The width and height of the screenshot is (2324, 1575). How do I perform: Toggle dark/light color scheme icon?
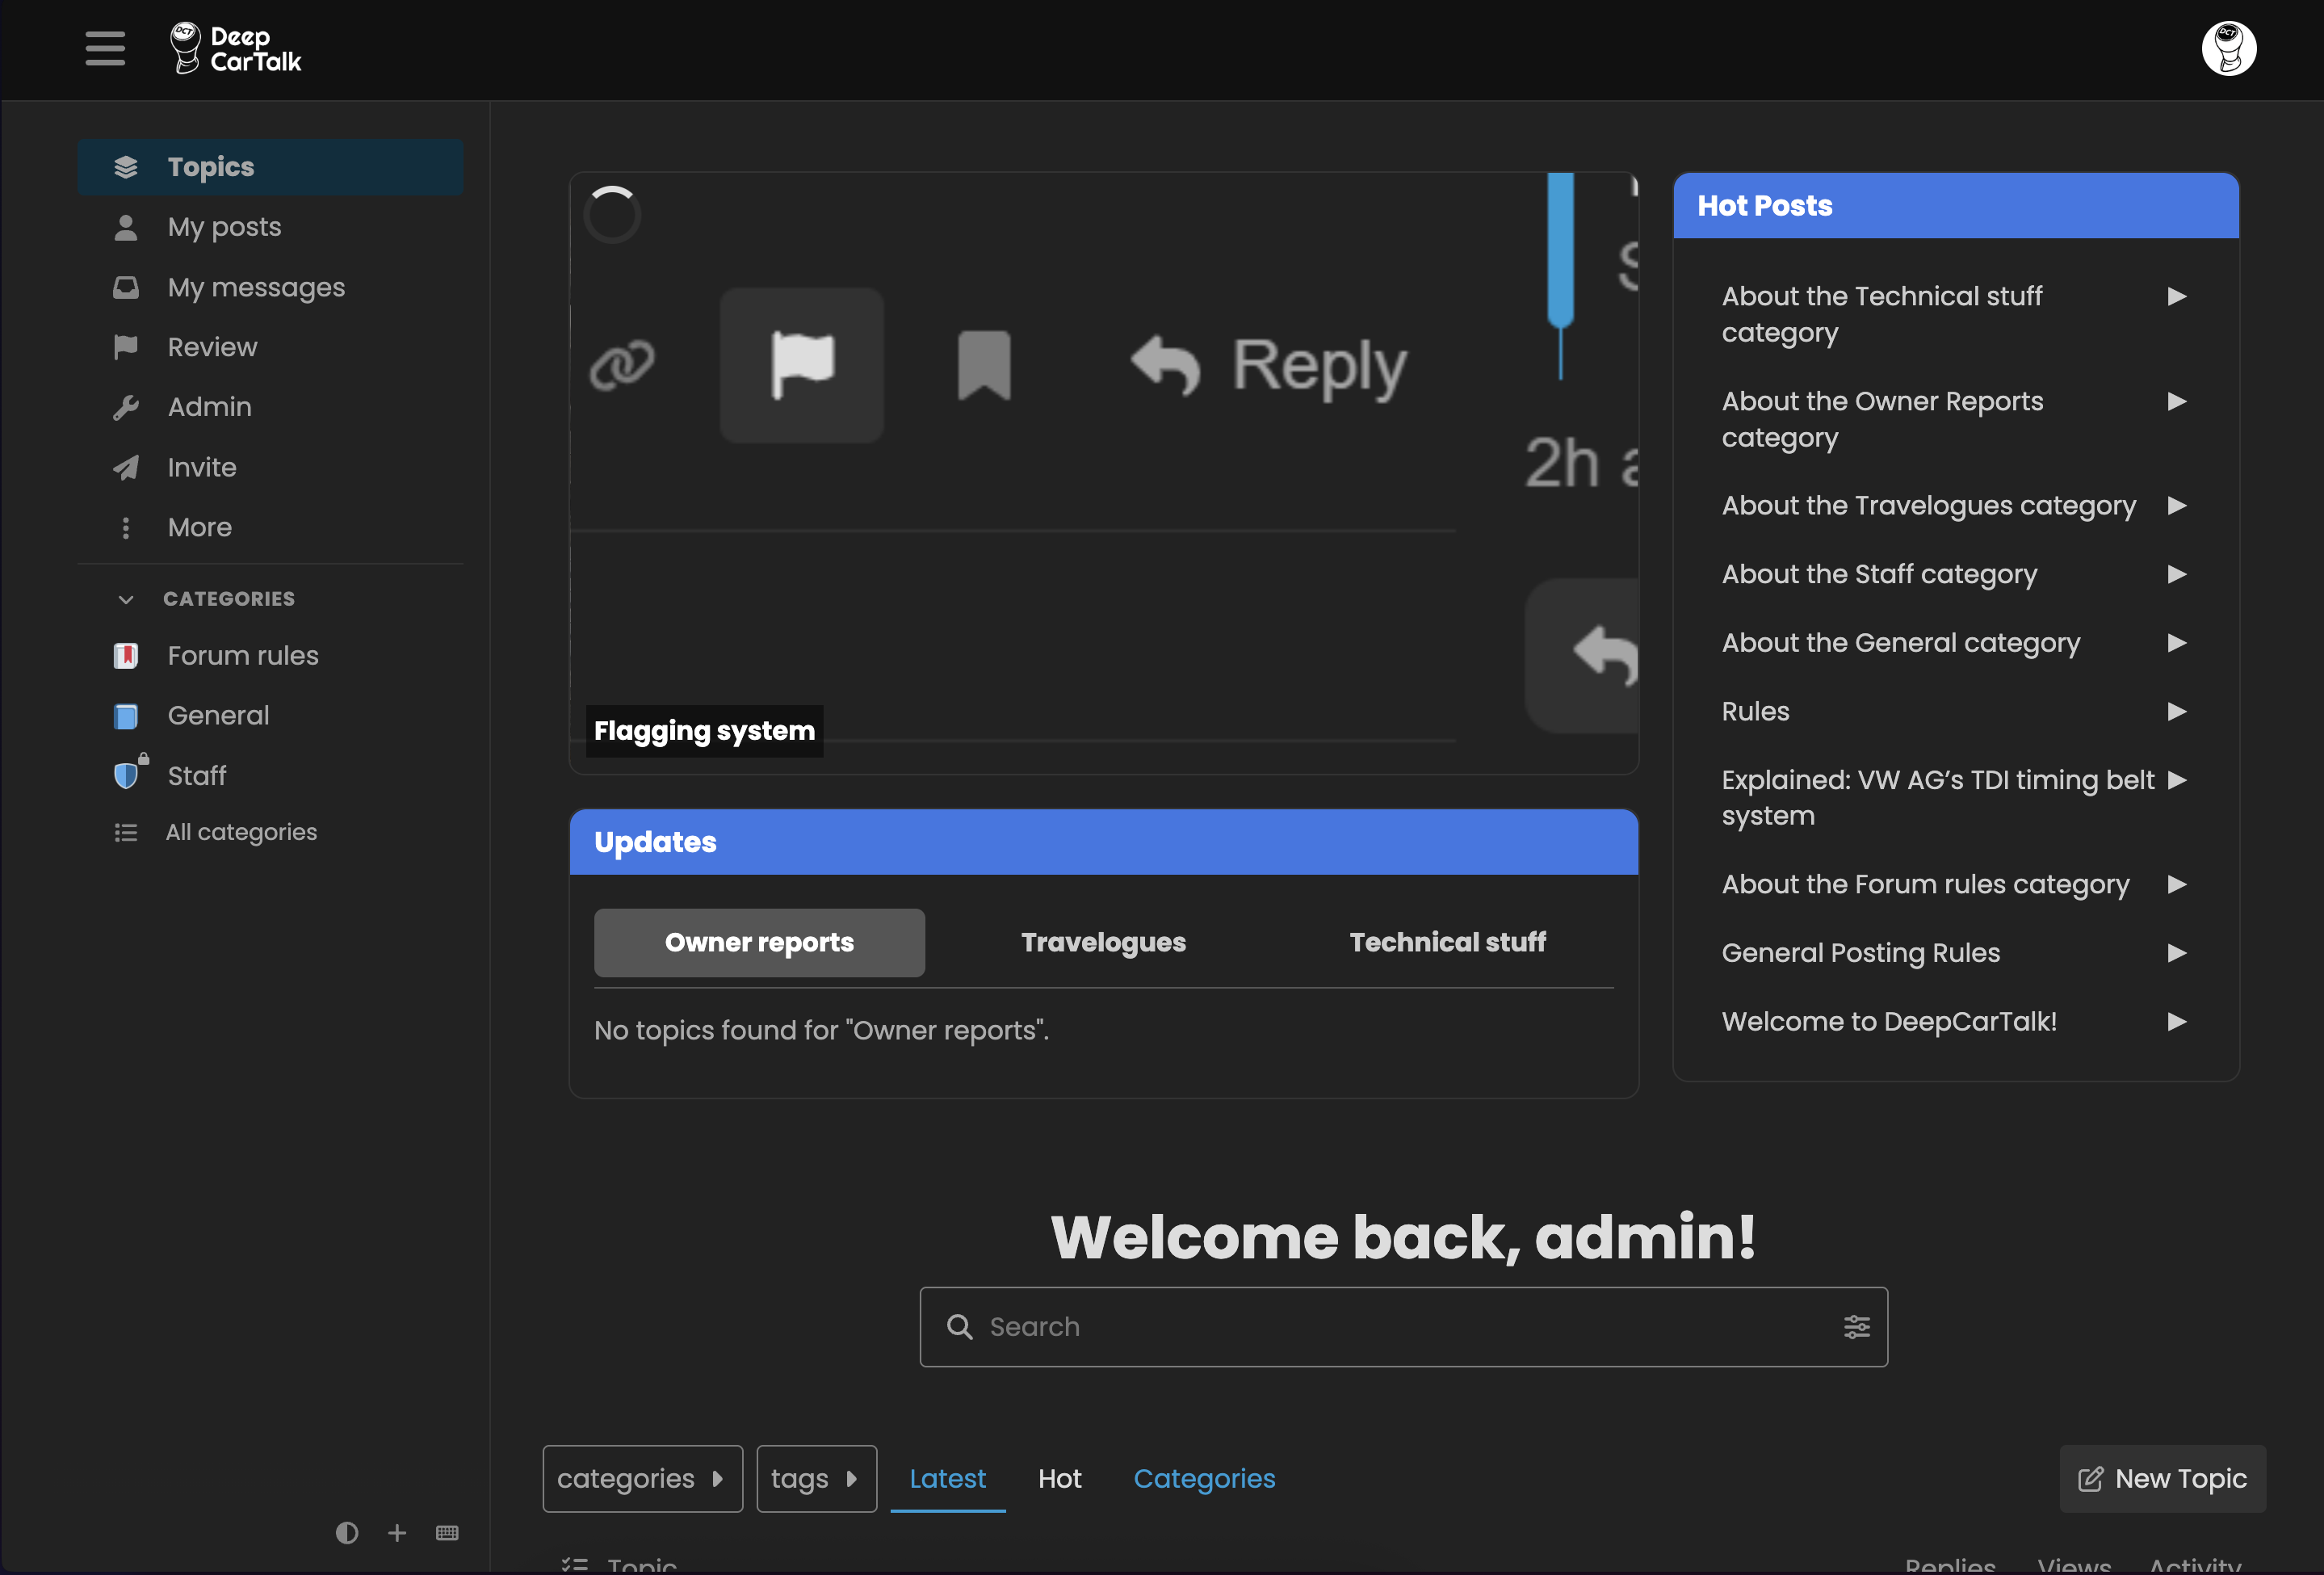[347, 1533]
